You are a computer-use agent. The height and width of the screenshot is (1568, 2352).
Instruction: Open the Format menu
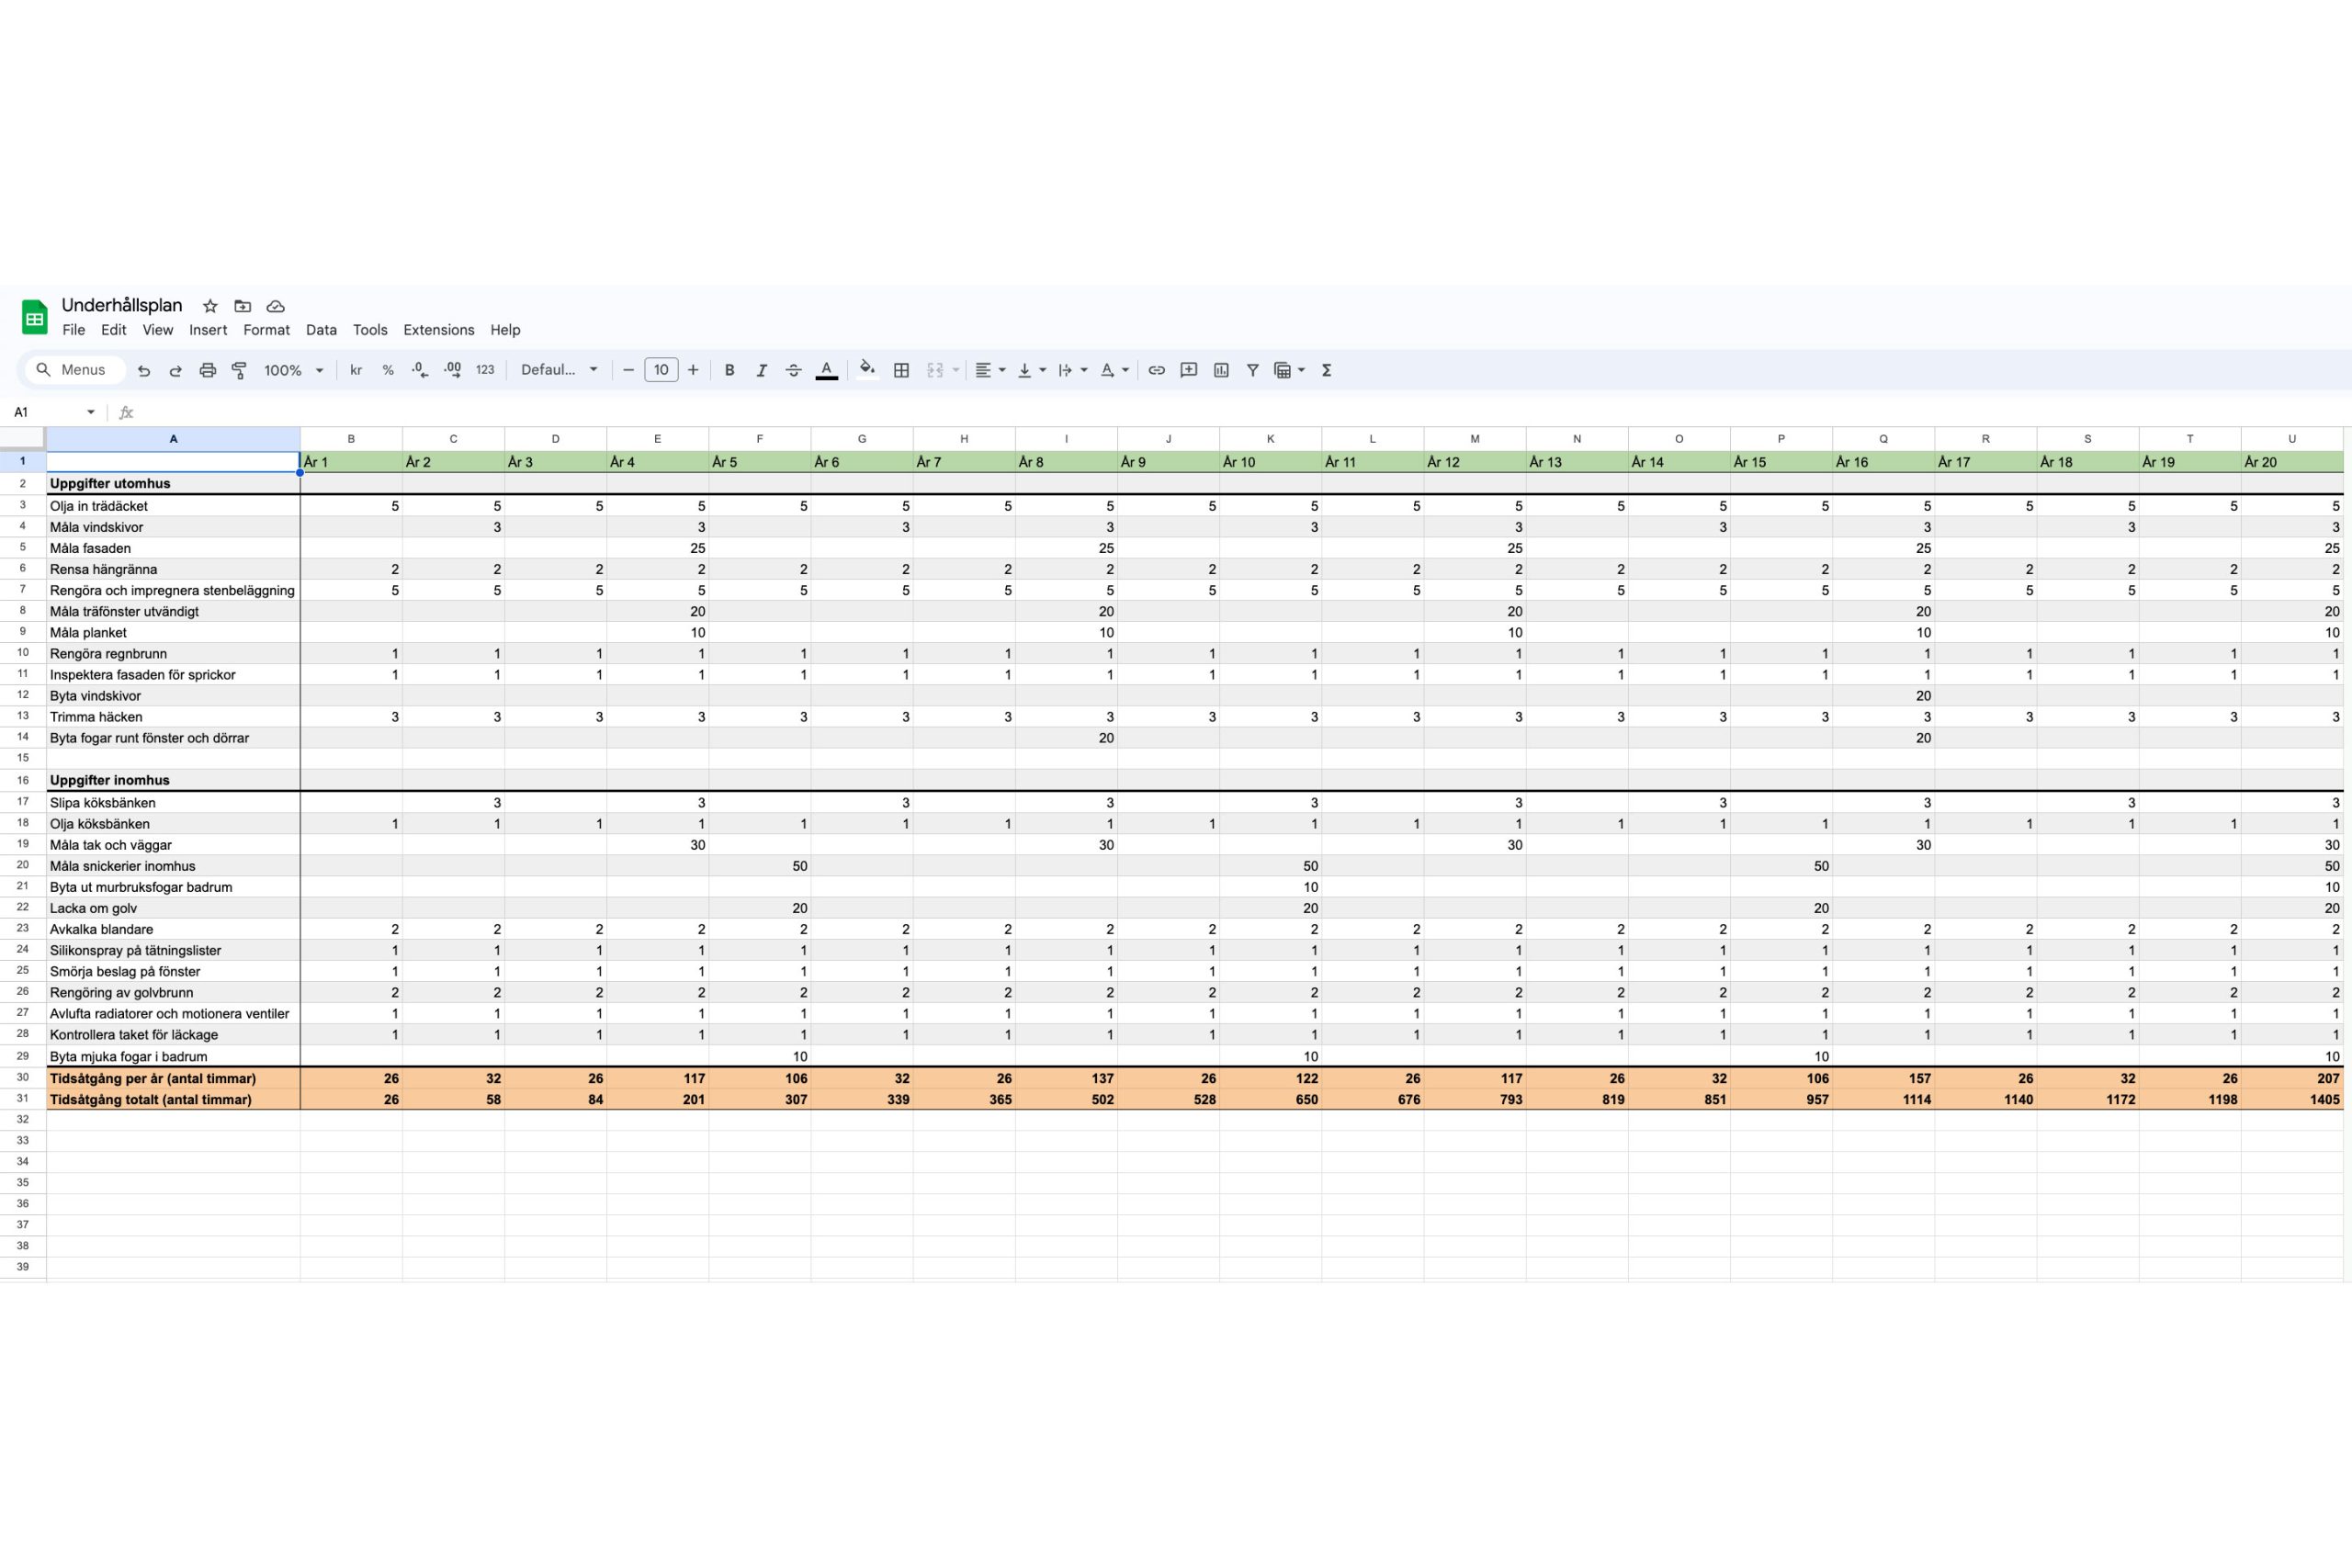pos(266,330)
